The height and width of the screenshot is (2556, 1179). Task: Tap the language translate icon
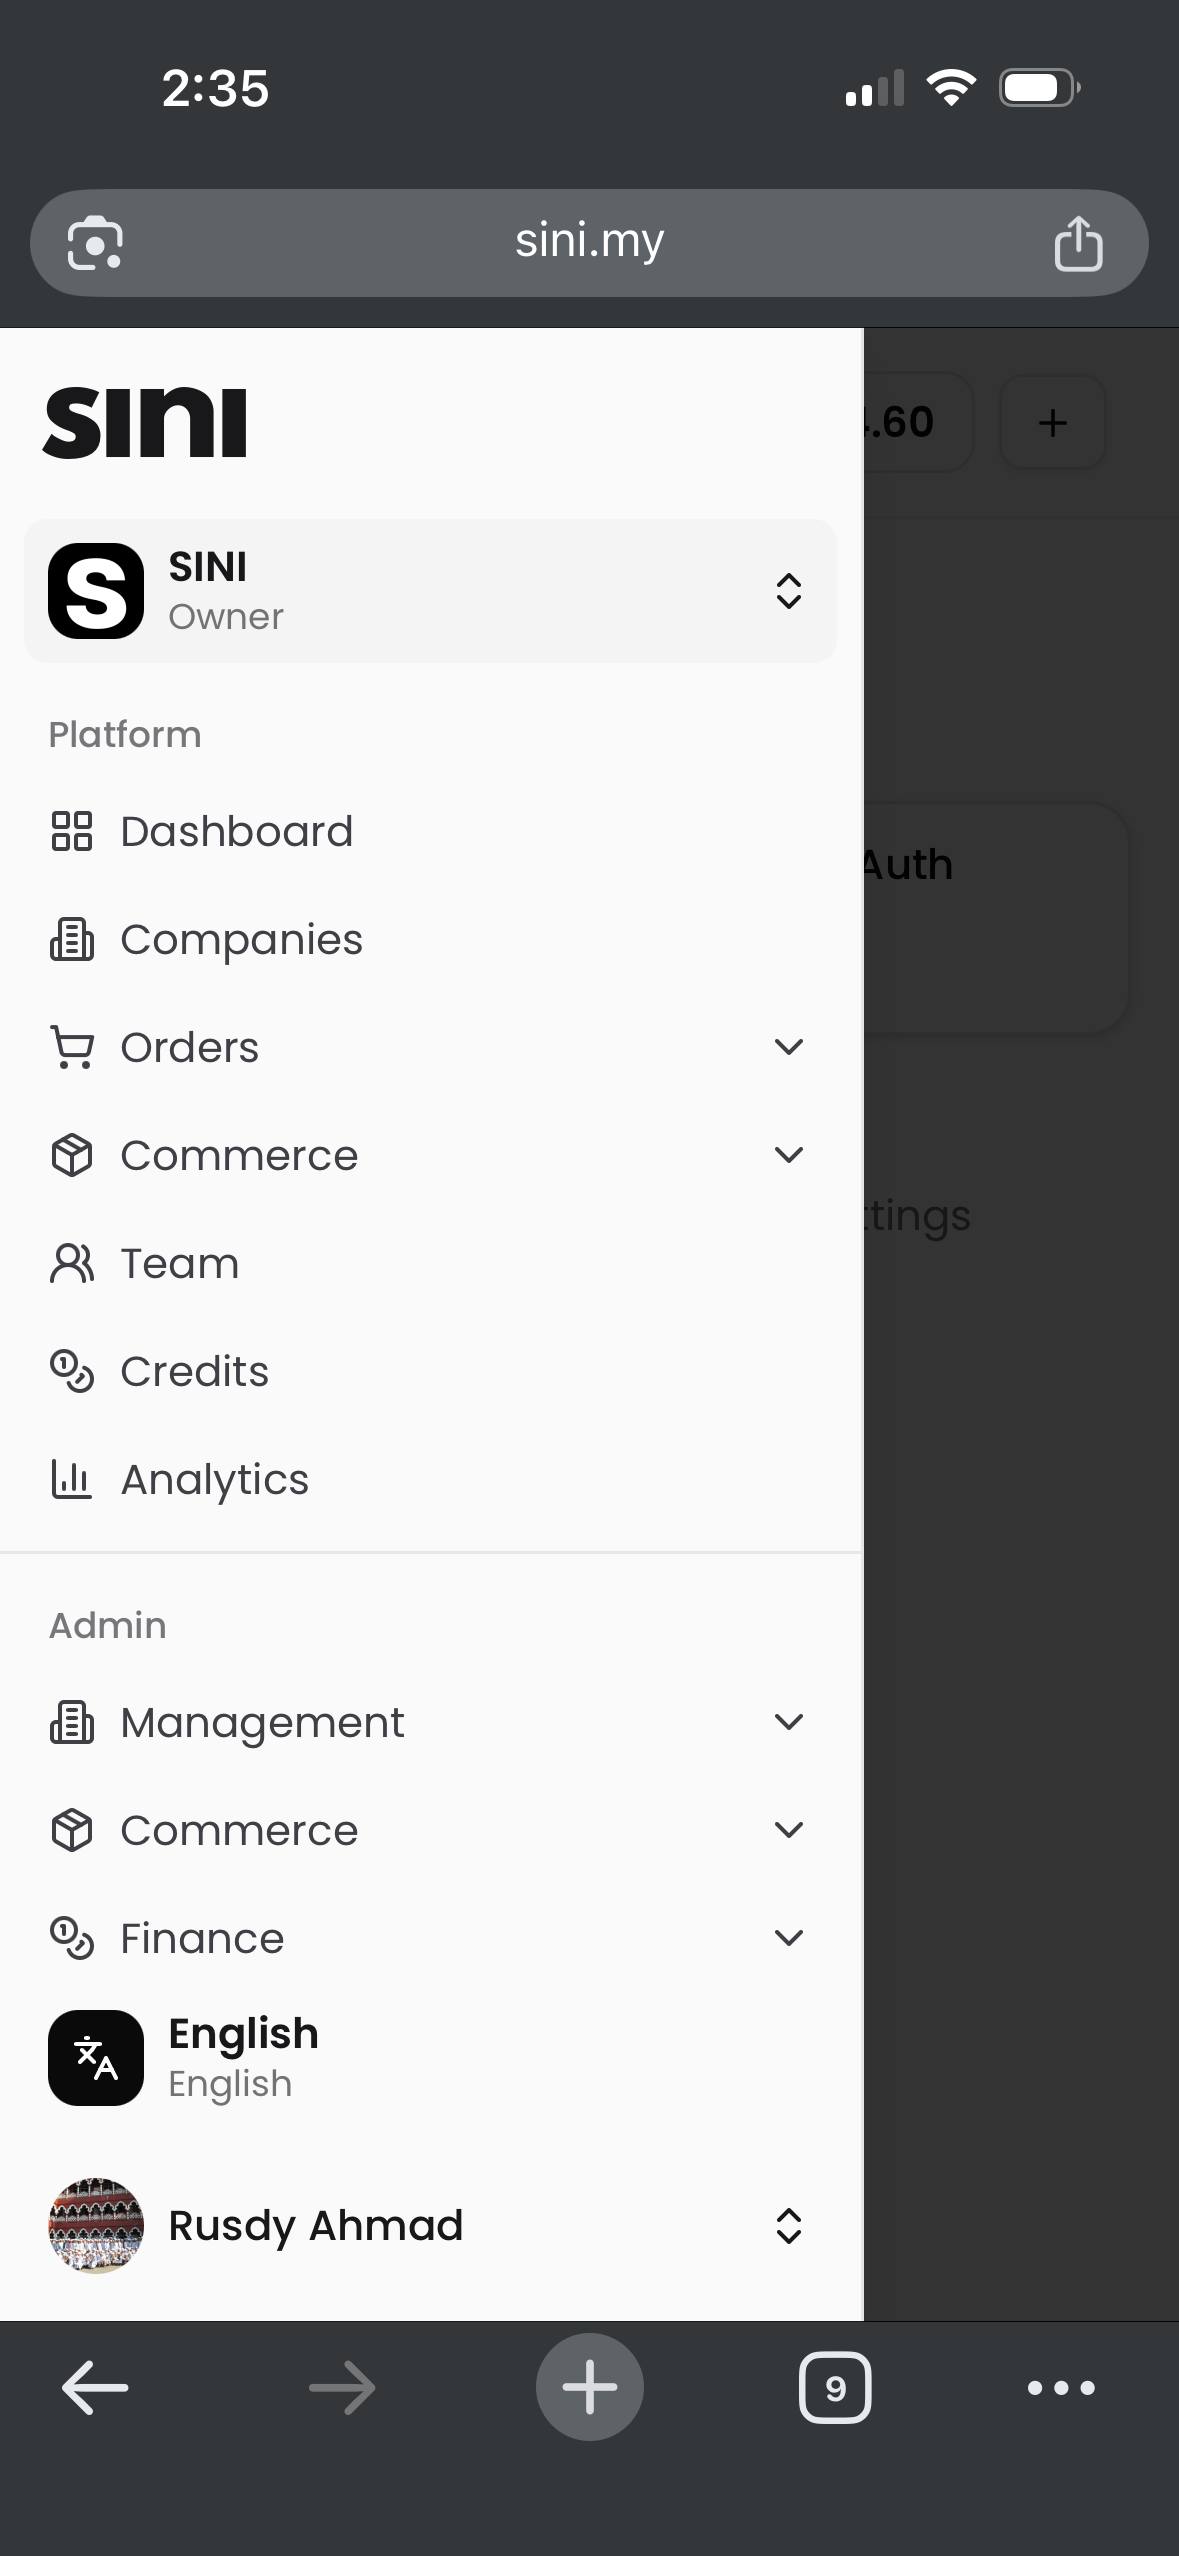coord(96,2058)
